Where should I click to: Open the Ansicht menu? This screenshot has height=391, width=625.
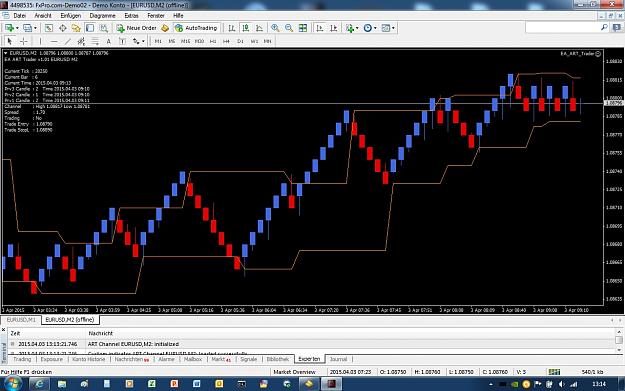point(43,16)
